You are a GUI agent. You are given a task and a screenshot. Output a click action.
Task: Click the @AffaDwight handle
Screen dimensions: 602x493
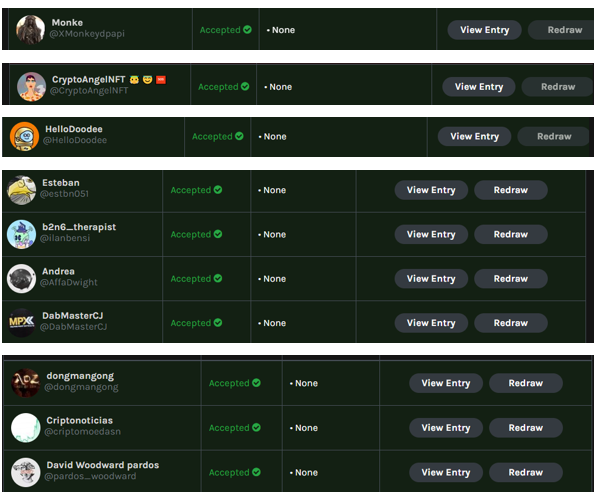(69, 283)
